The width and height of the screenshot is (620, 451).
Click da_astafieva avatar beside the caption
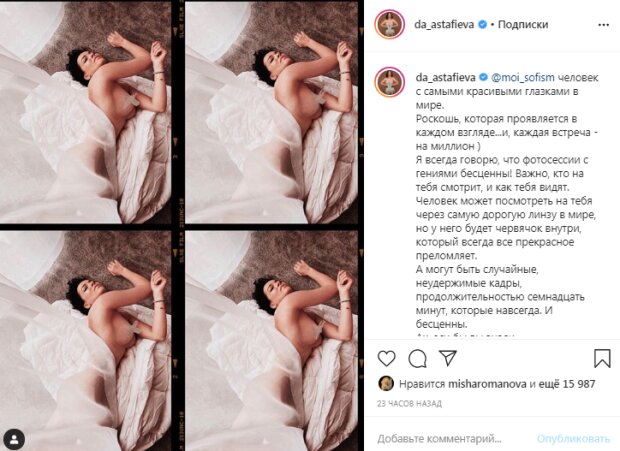tap(389, 83)
